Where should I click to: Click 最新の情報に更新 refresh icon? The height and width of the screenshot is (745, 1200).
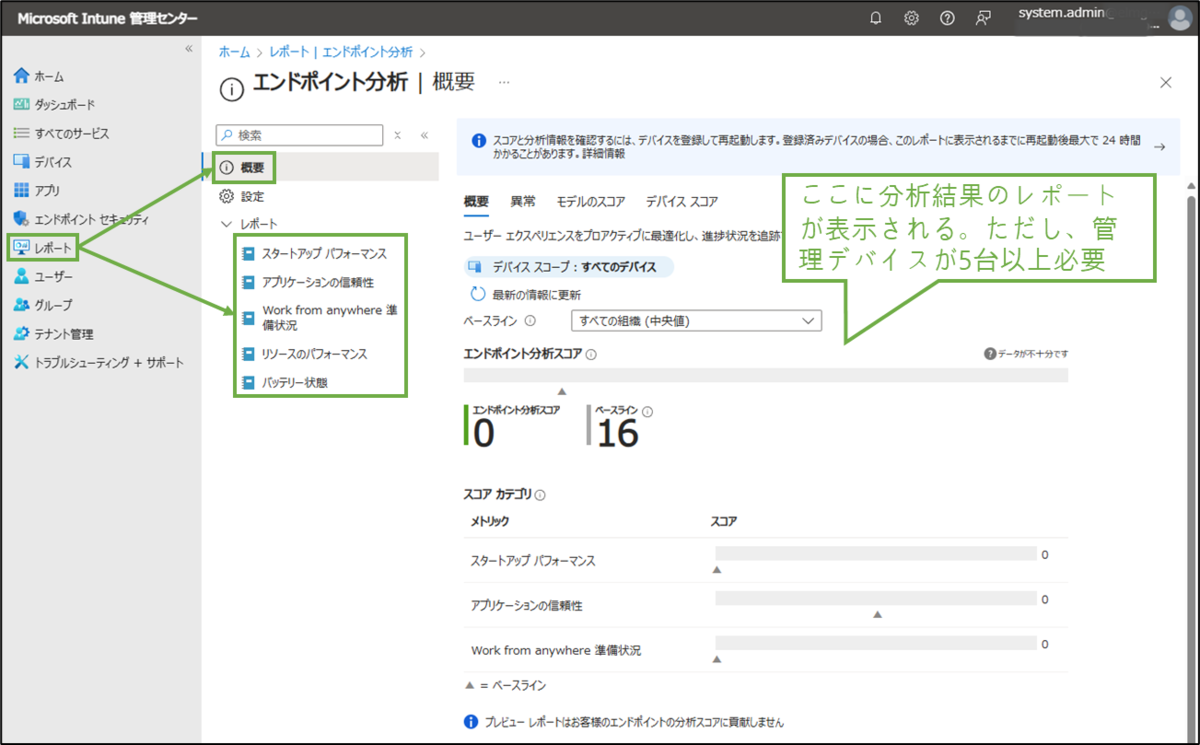click(x=478, y=294)
